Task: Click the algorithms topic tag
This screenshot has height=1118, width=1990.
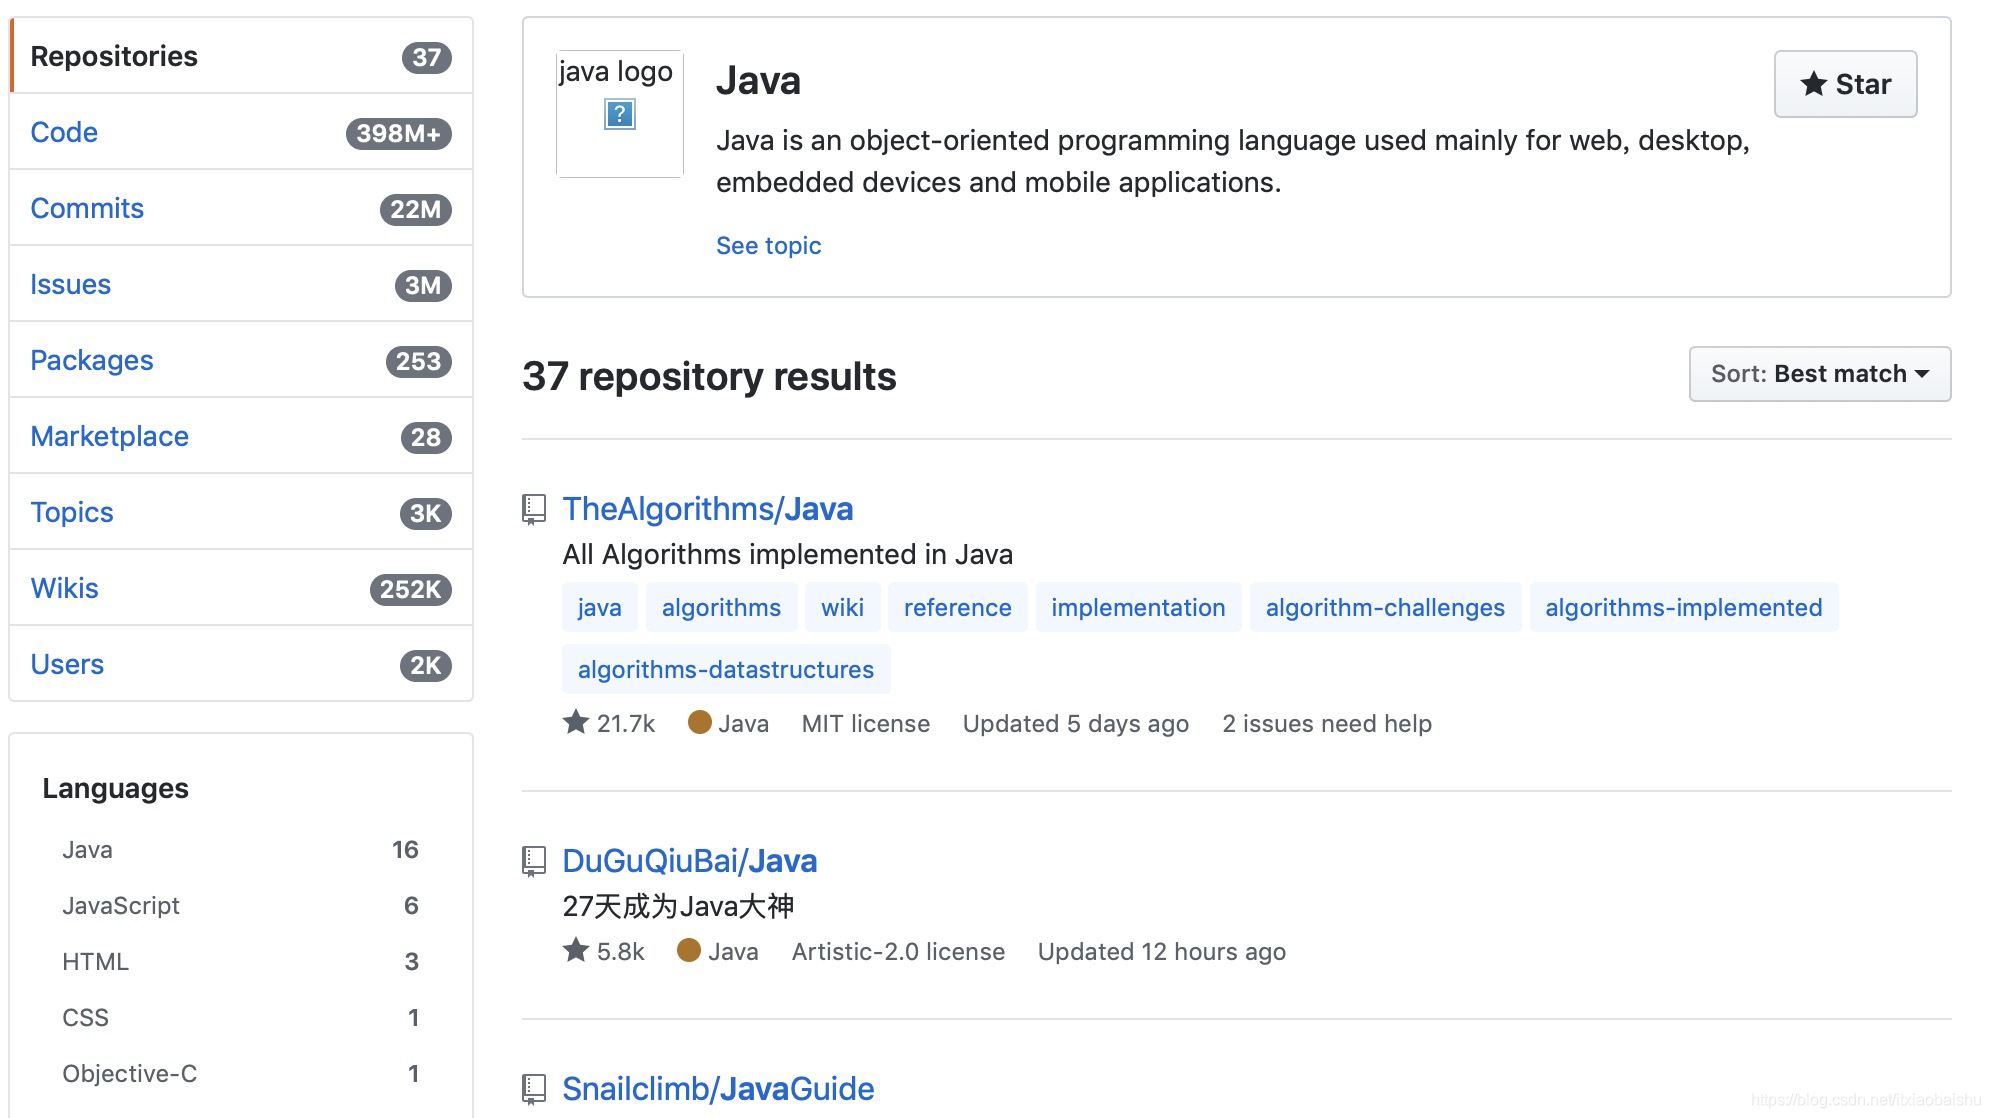Action: pyautogui.click(x=721, y=608)
